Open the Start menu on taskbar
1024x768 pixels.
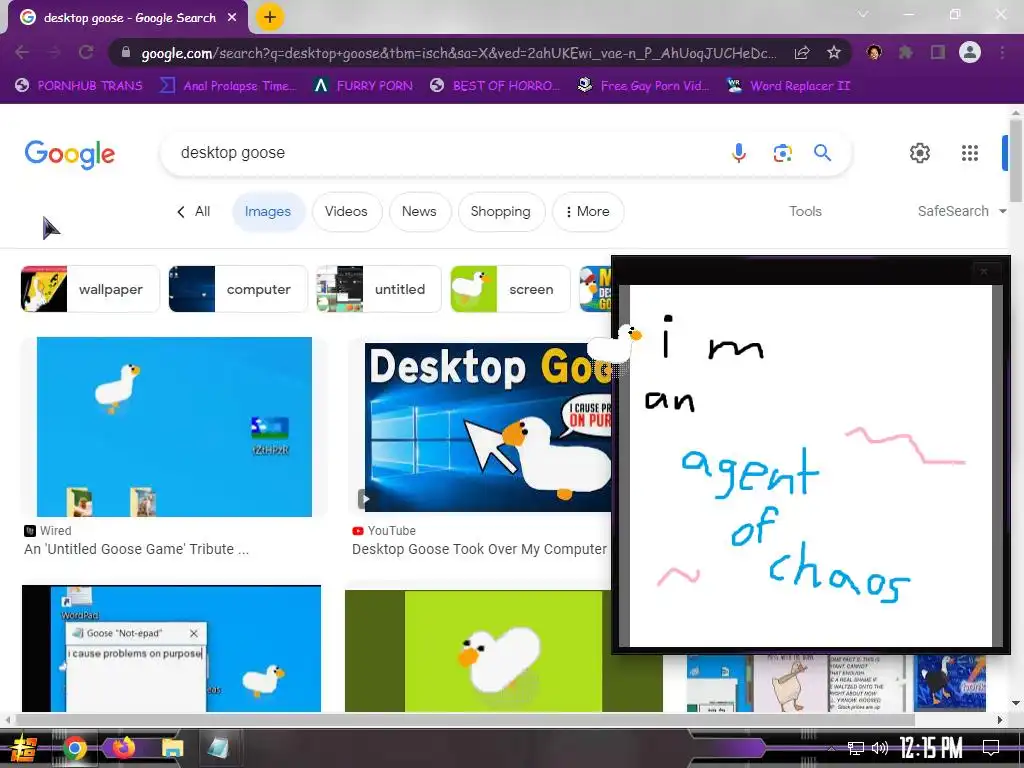click(22, 748)
